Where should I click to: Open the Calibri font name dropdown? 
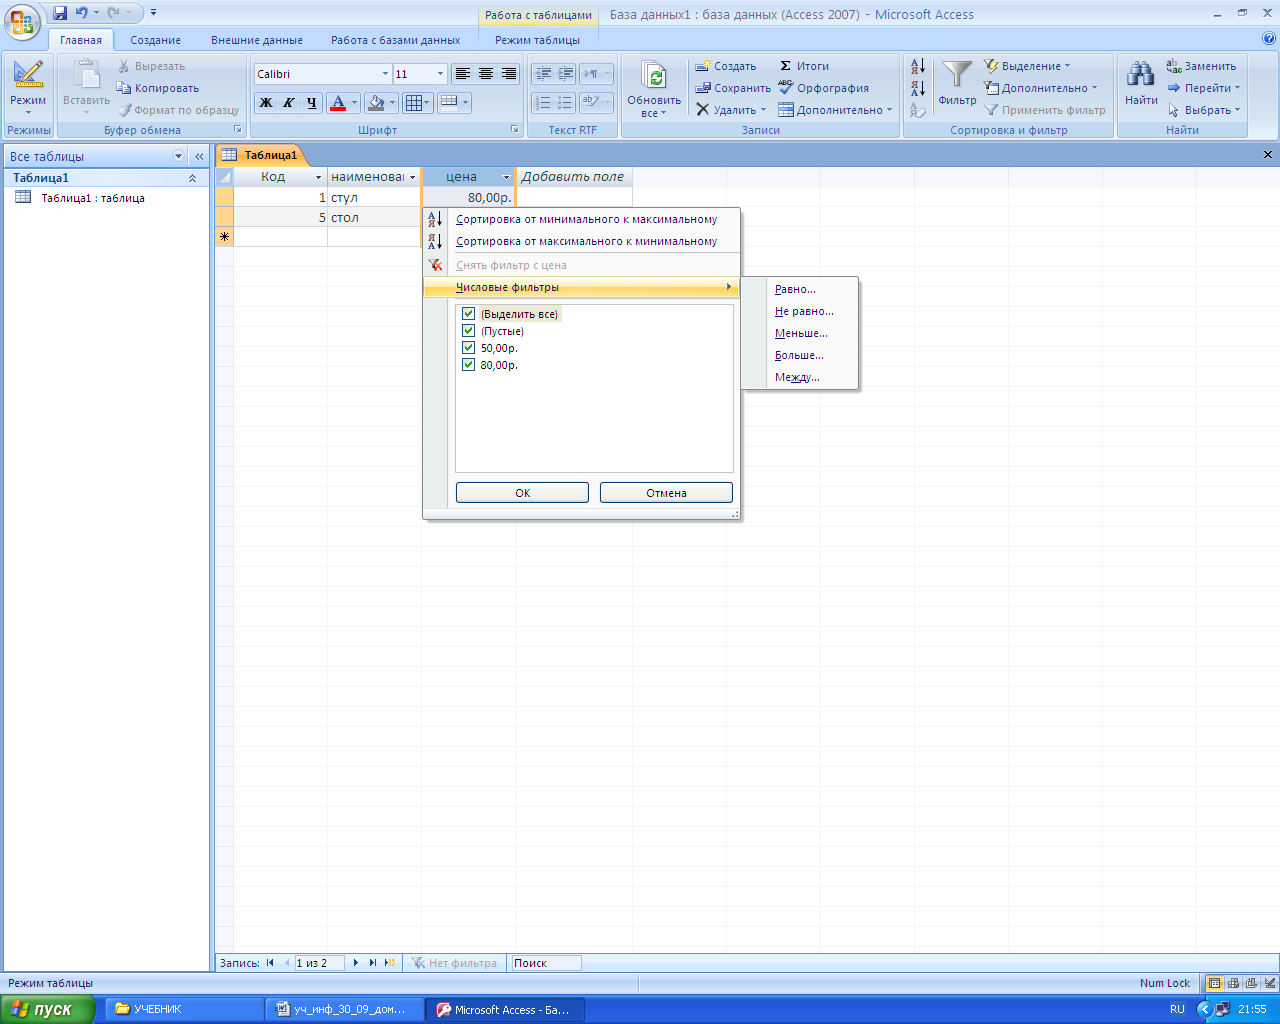pos(385,74)
